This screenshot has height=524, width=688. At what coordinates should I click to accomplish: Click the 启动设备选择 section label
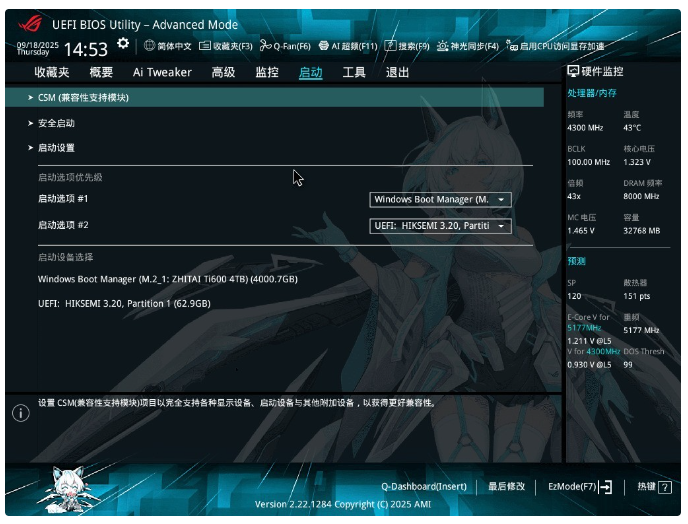click(x=65, y=257)
